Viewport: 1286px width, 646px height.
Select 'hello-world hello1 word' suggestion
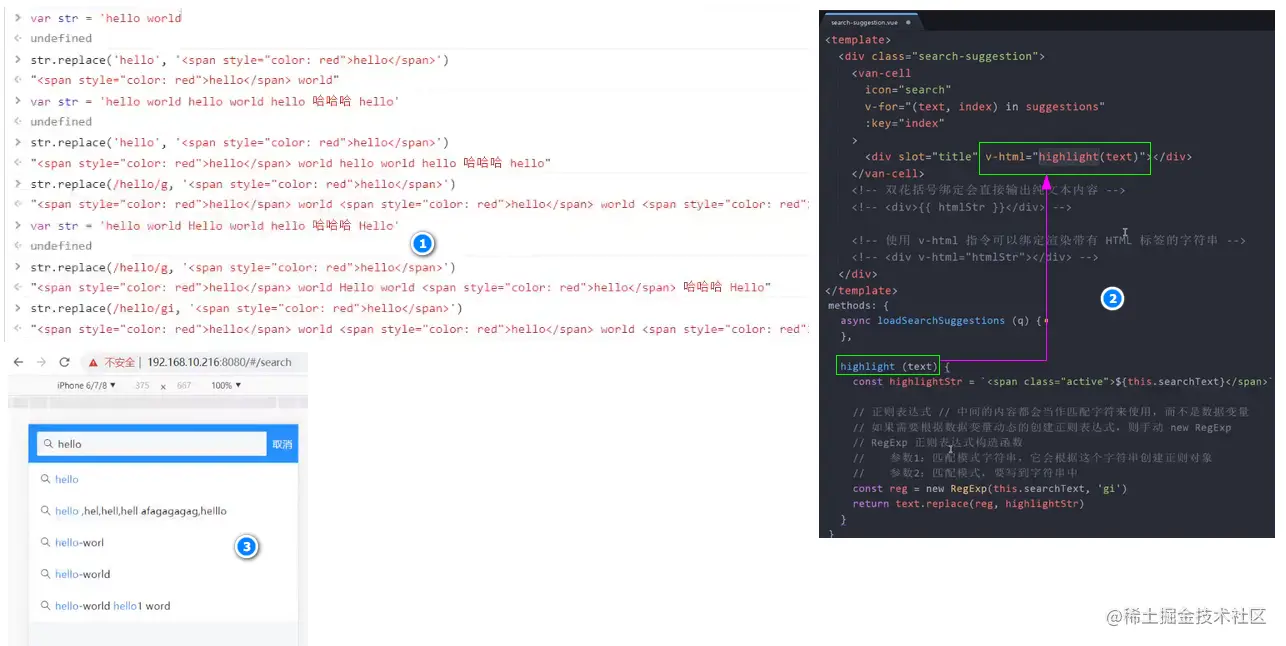coord(163,606)
